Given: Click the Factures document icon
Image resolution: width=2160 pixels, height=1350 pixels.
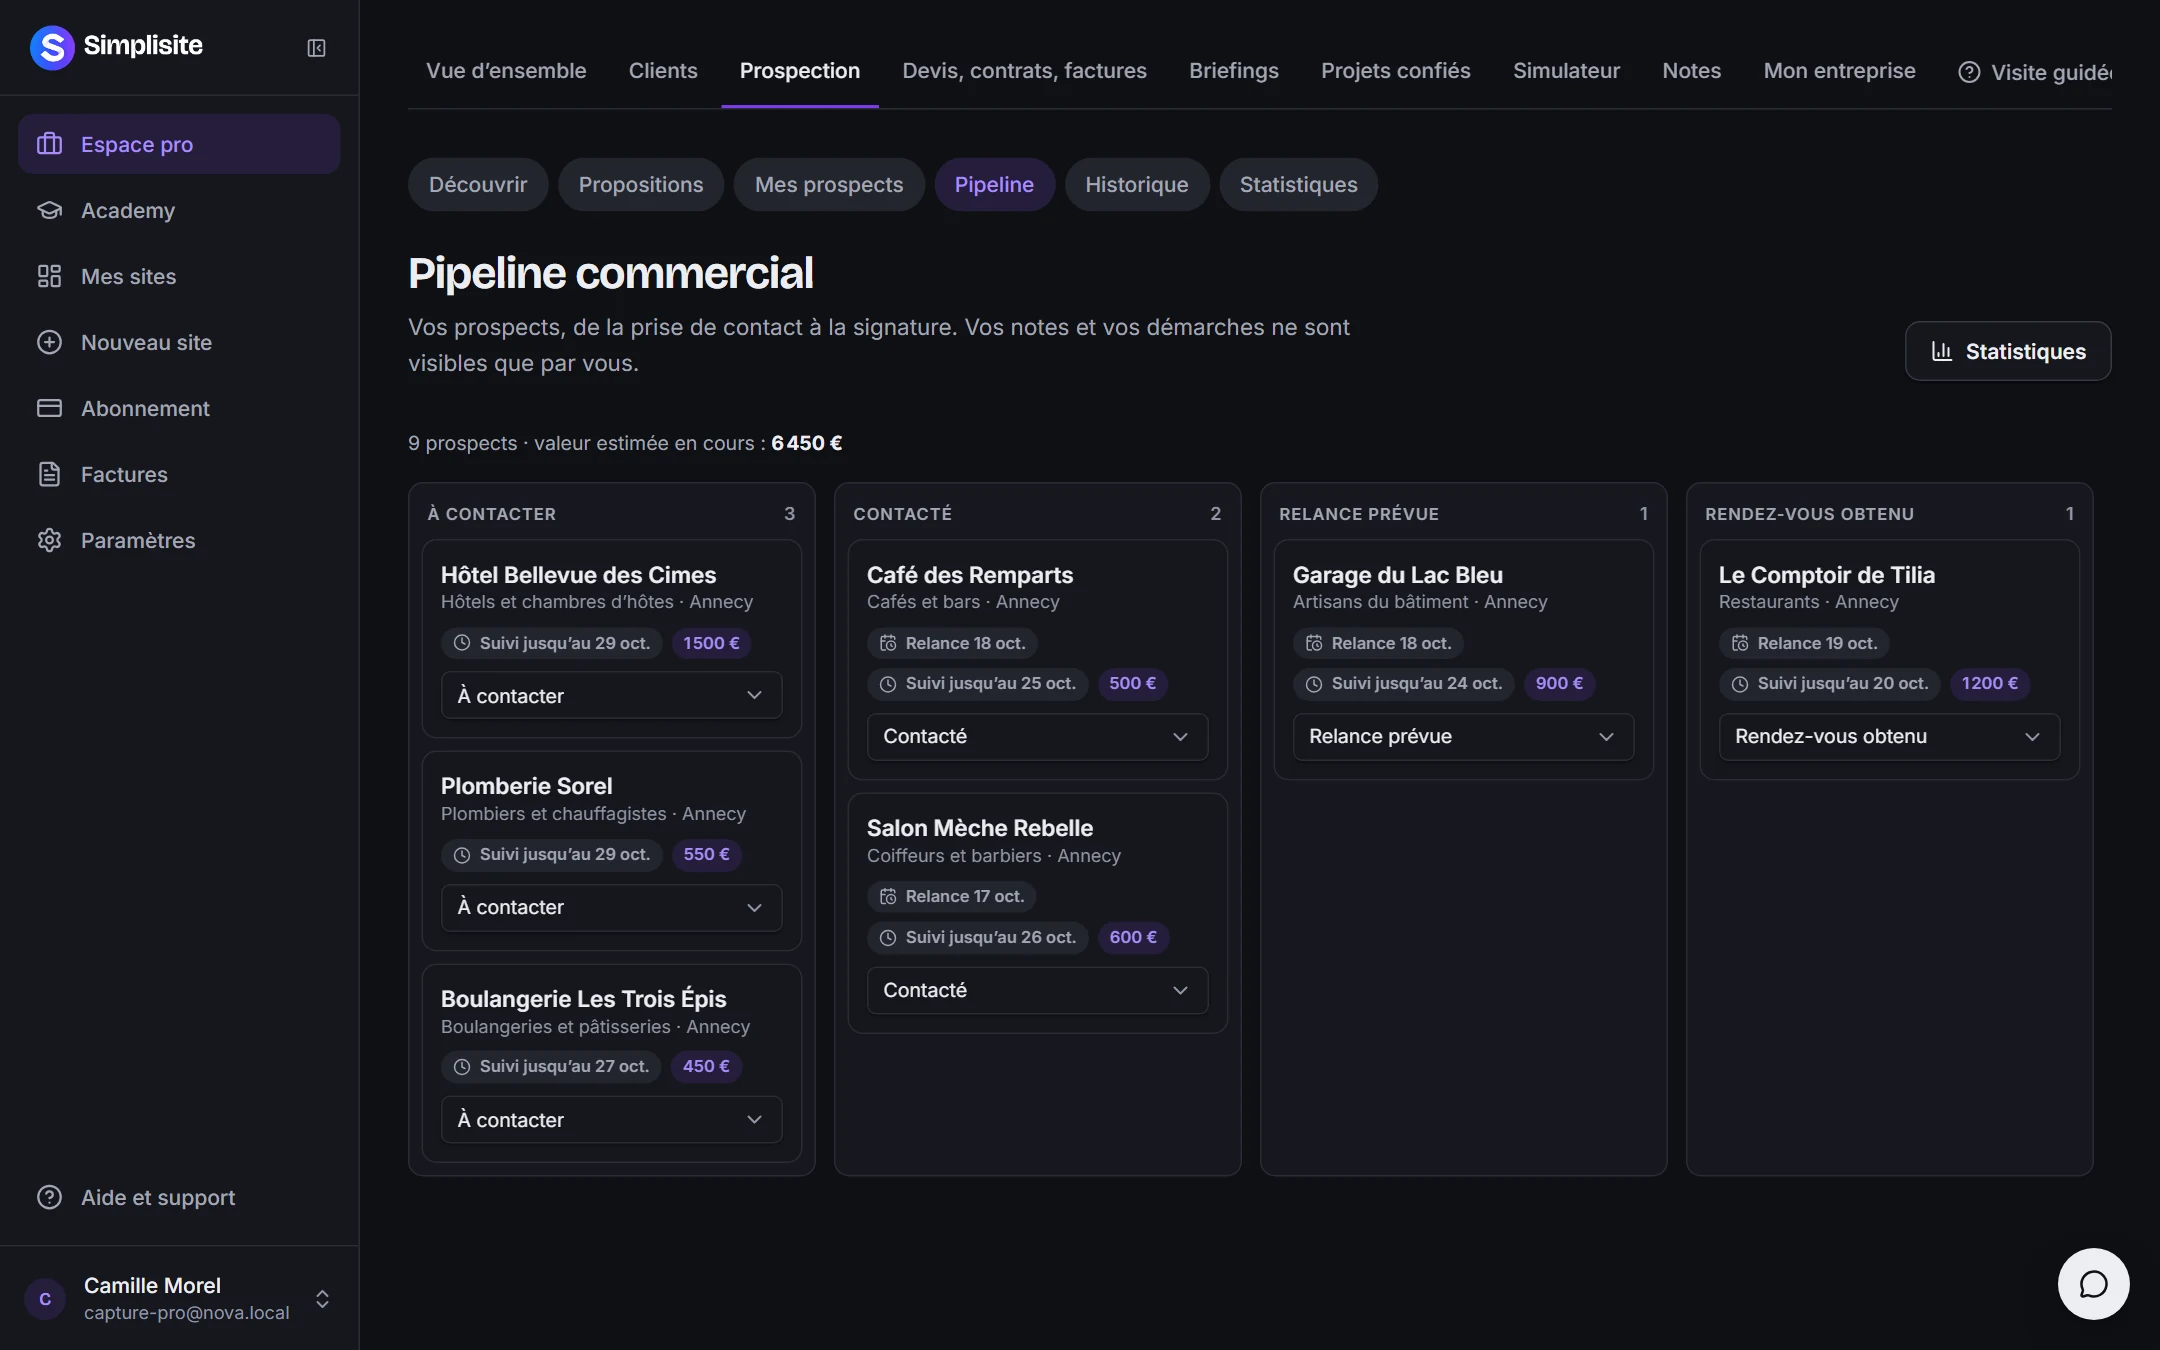Looking at the screenshot, I should pos(49,474).
